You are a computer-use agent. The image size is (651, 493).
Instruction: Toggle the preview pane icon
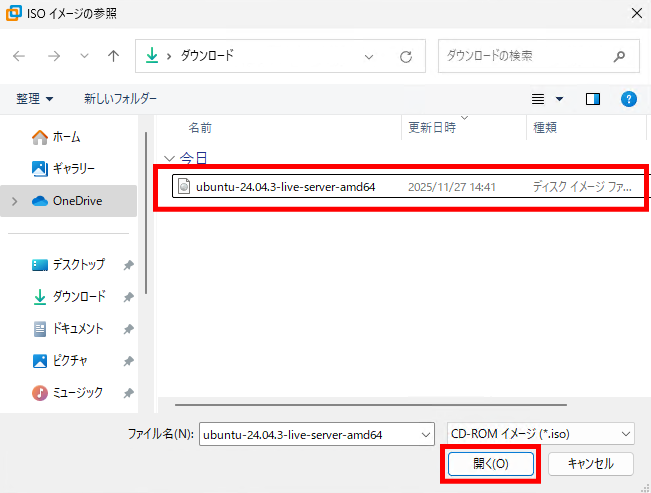click(x=593, y=99)
